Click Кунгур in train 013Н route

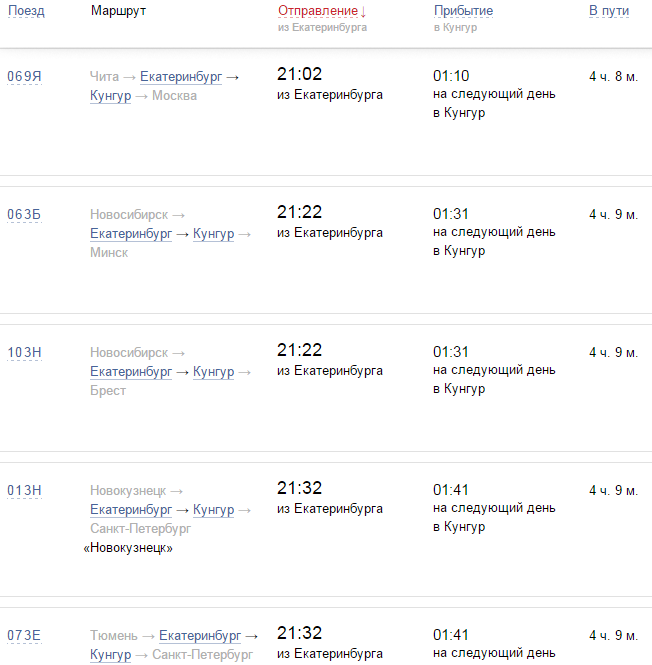pos(213,510)
